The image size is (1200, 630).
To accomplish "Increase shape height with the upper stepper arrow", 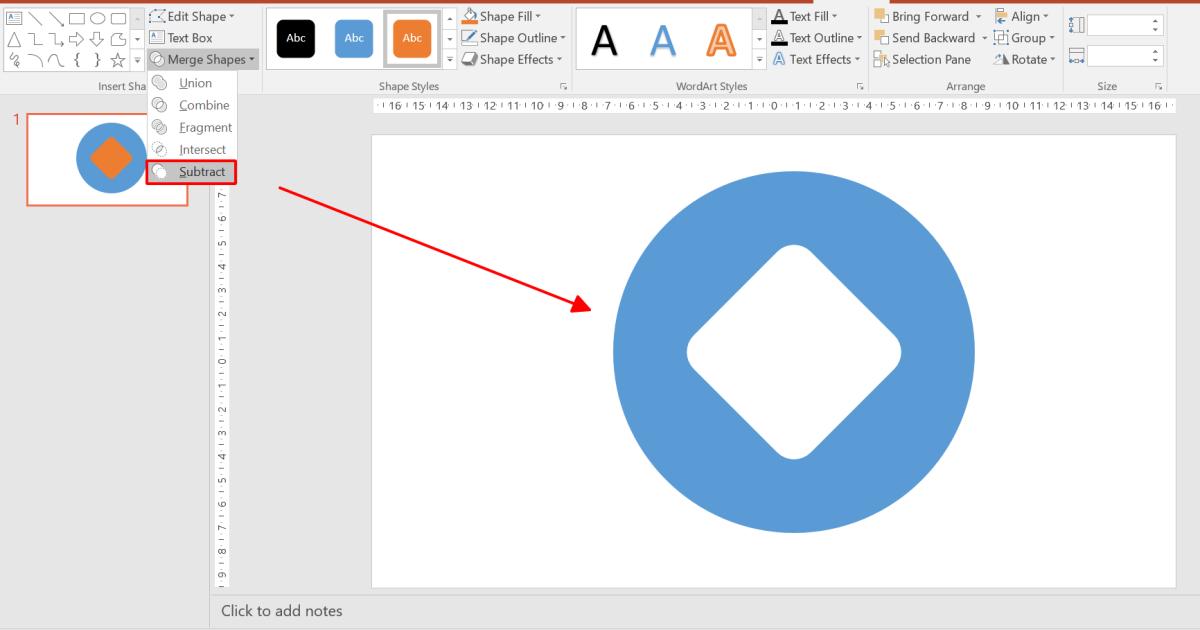I will click(1155, 21).
